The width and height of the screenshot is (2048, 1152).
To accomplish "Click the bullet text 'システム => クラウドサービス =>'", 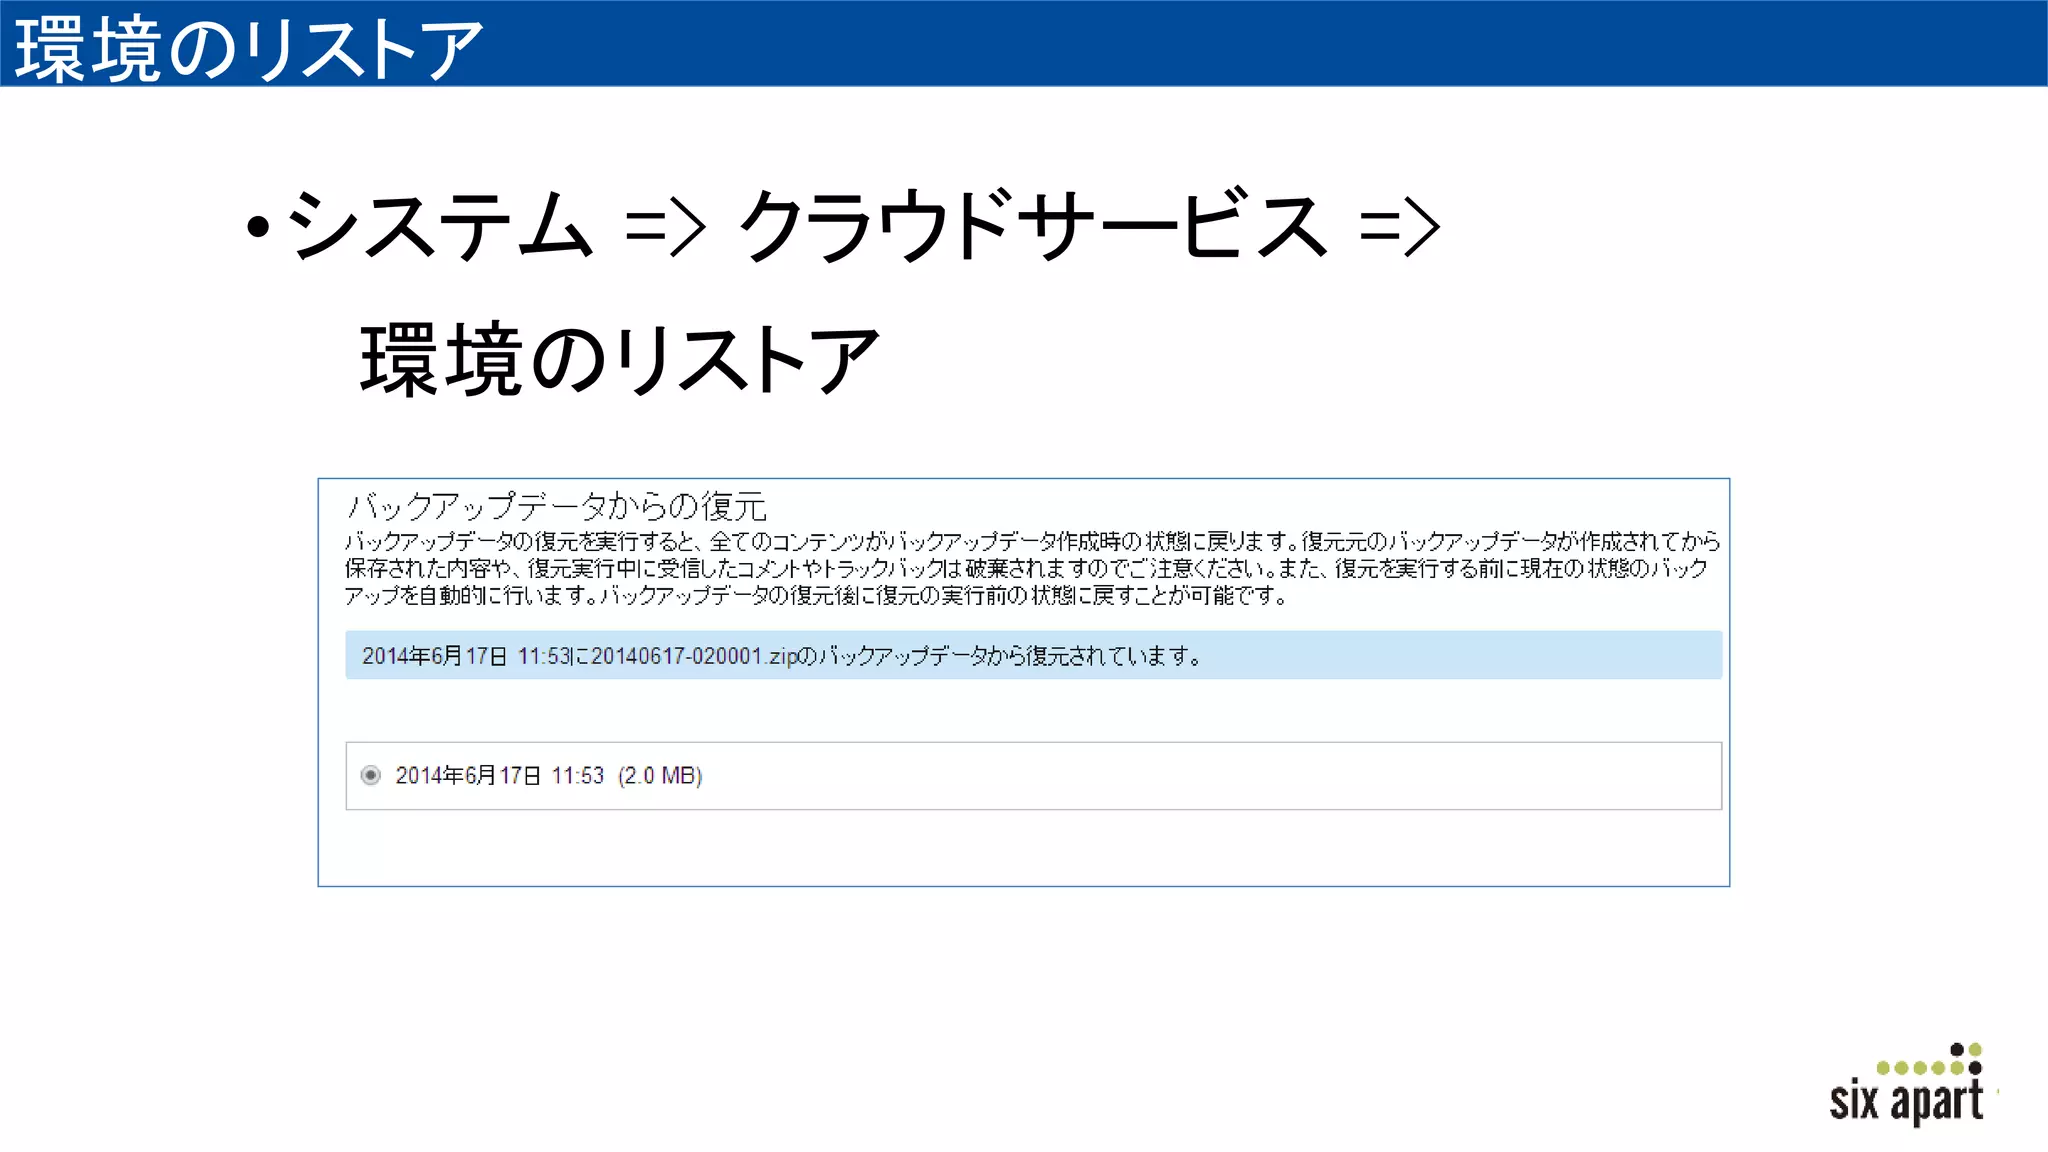I will (x=863, y=226).
